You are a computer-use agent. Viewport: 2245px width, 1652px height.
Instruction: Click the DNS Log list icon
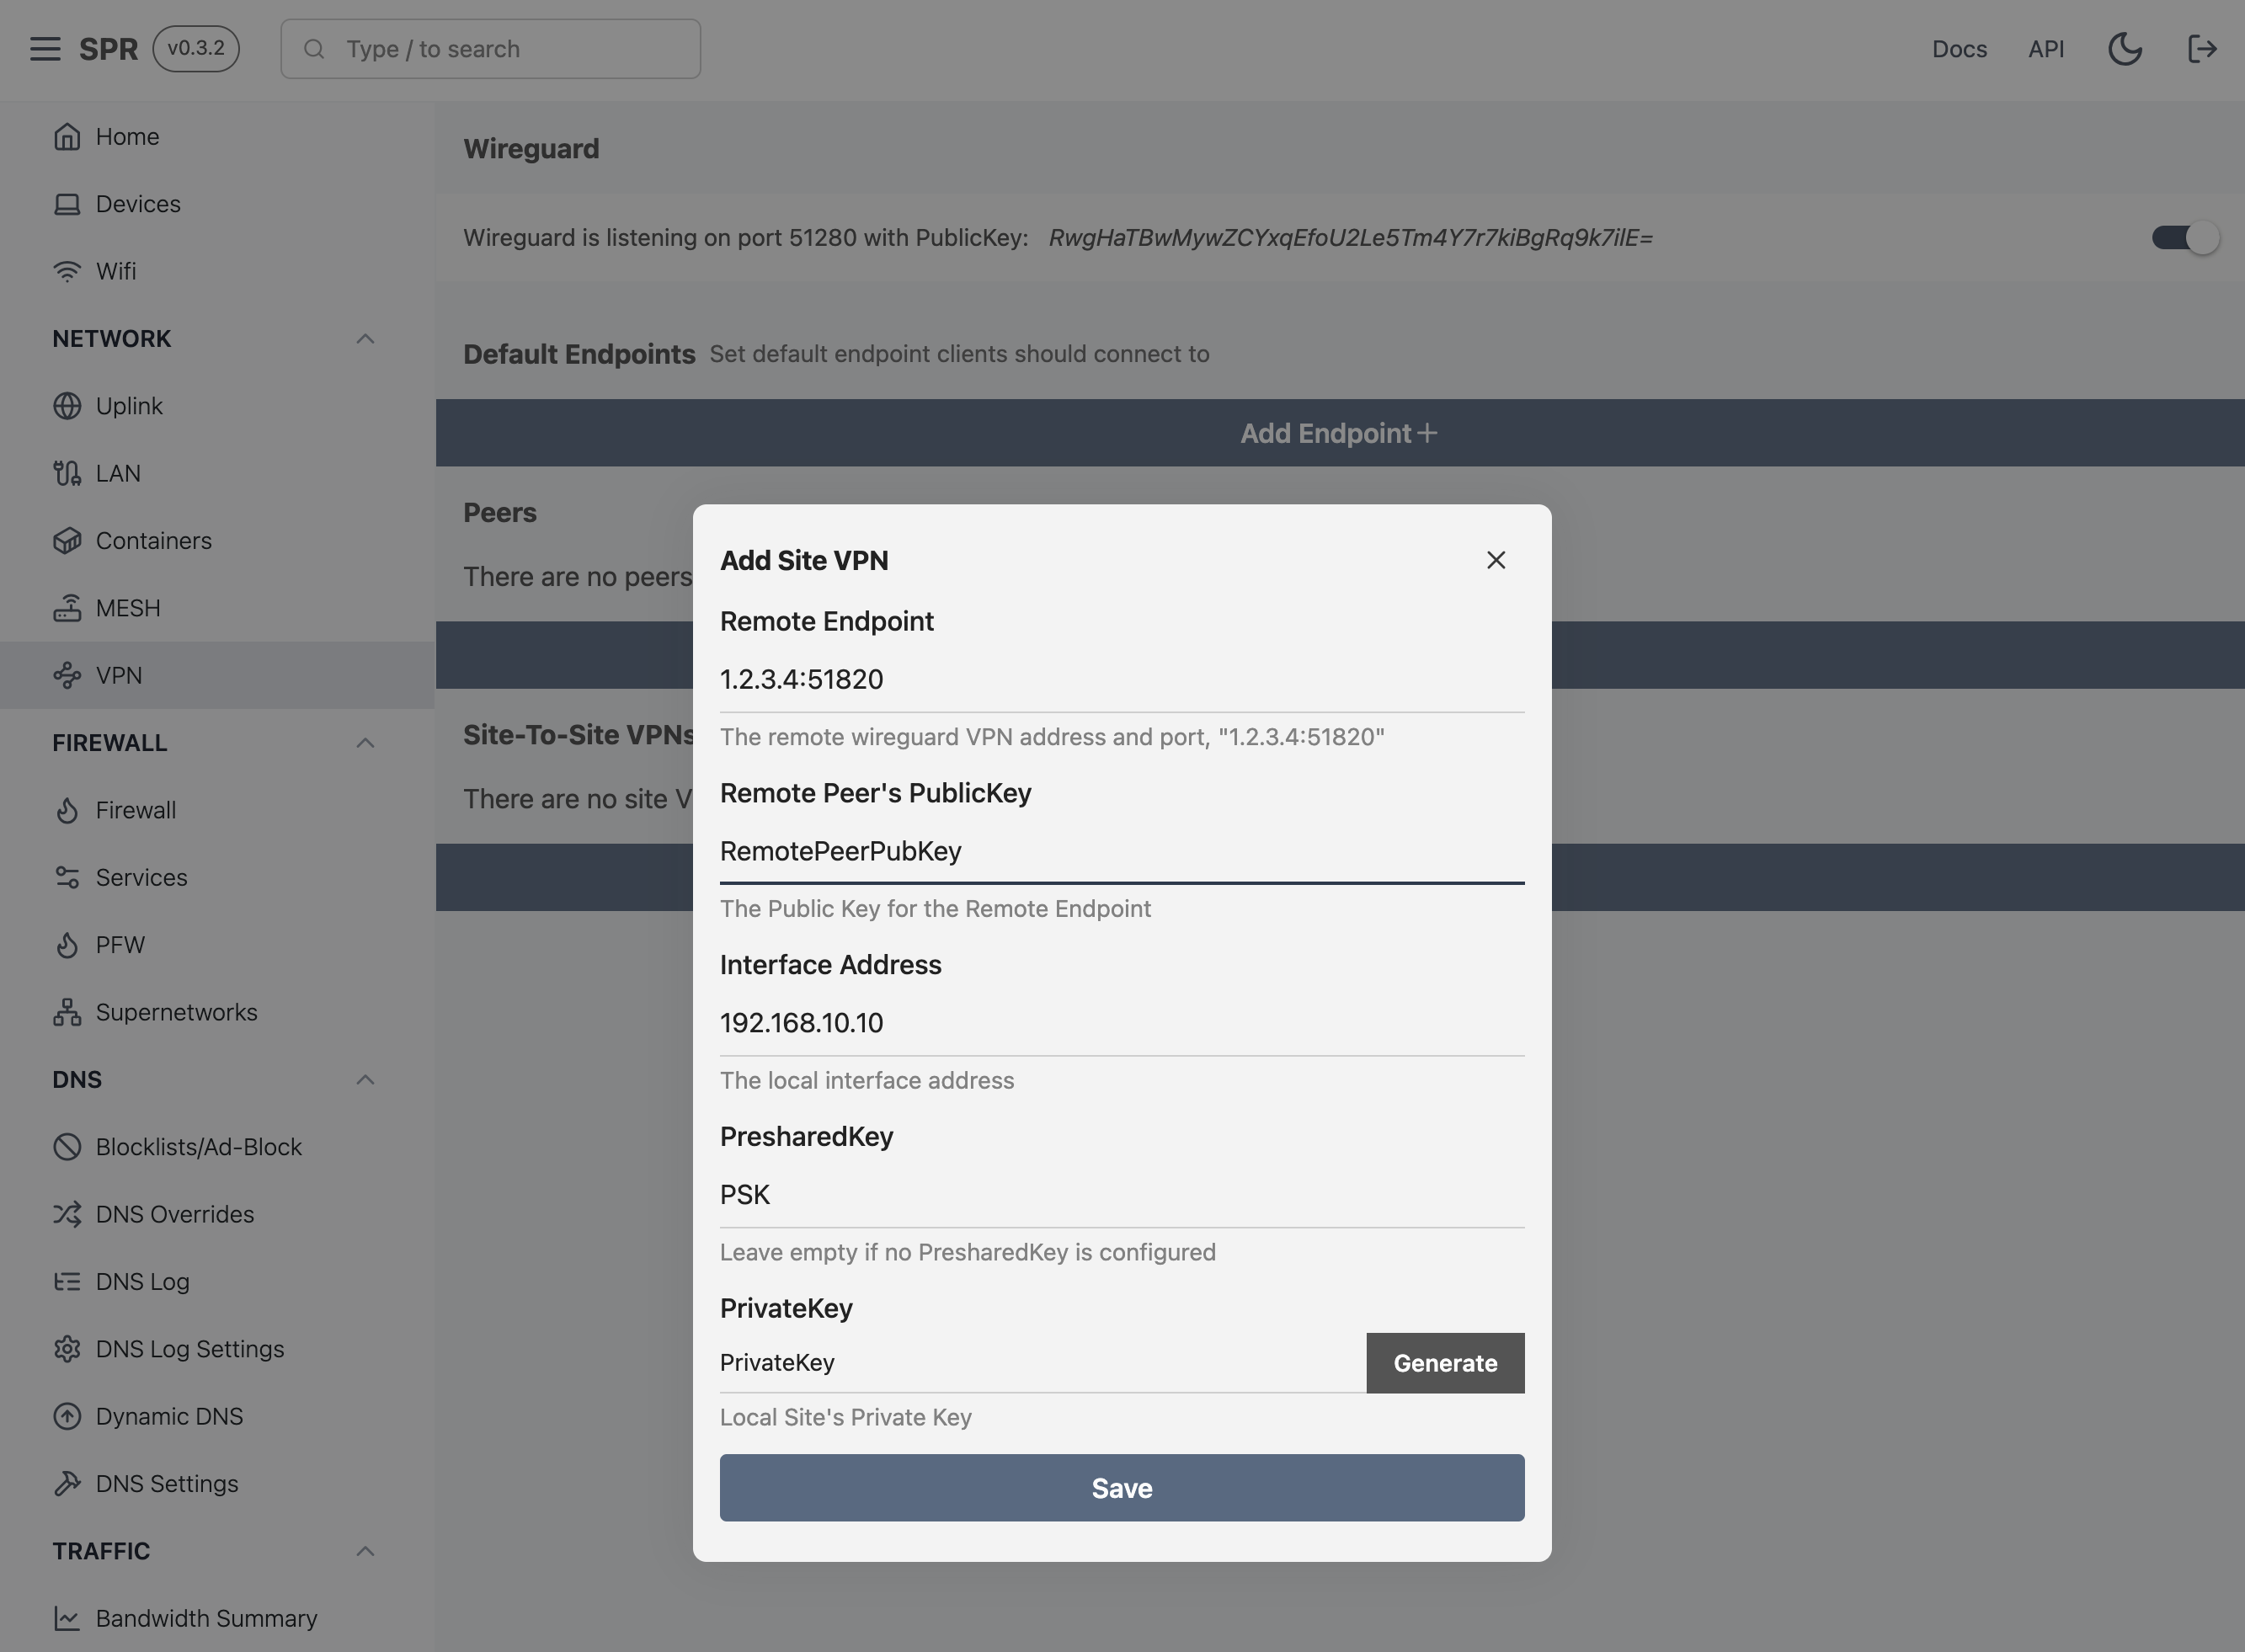pos(67,1281)
